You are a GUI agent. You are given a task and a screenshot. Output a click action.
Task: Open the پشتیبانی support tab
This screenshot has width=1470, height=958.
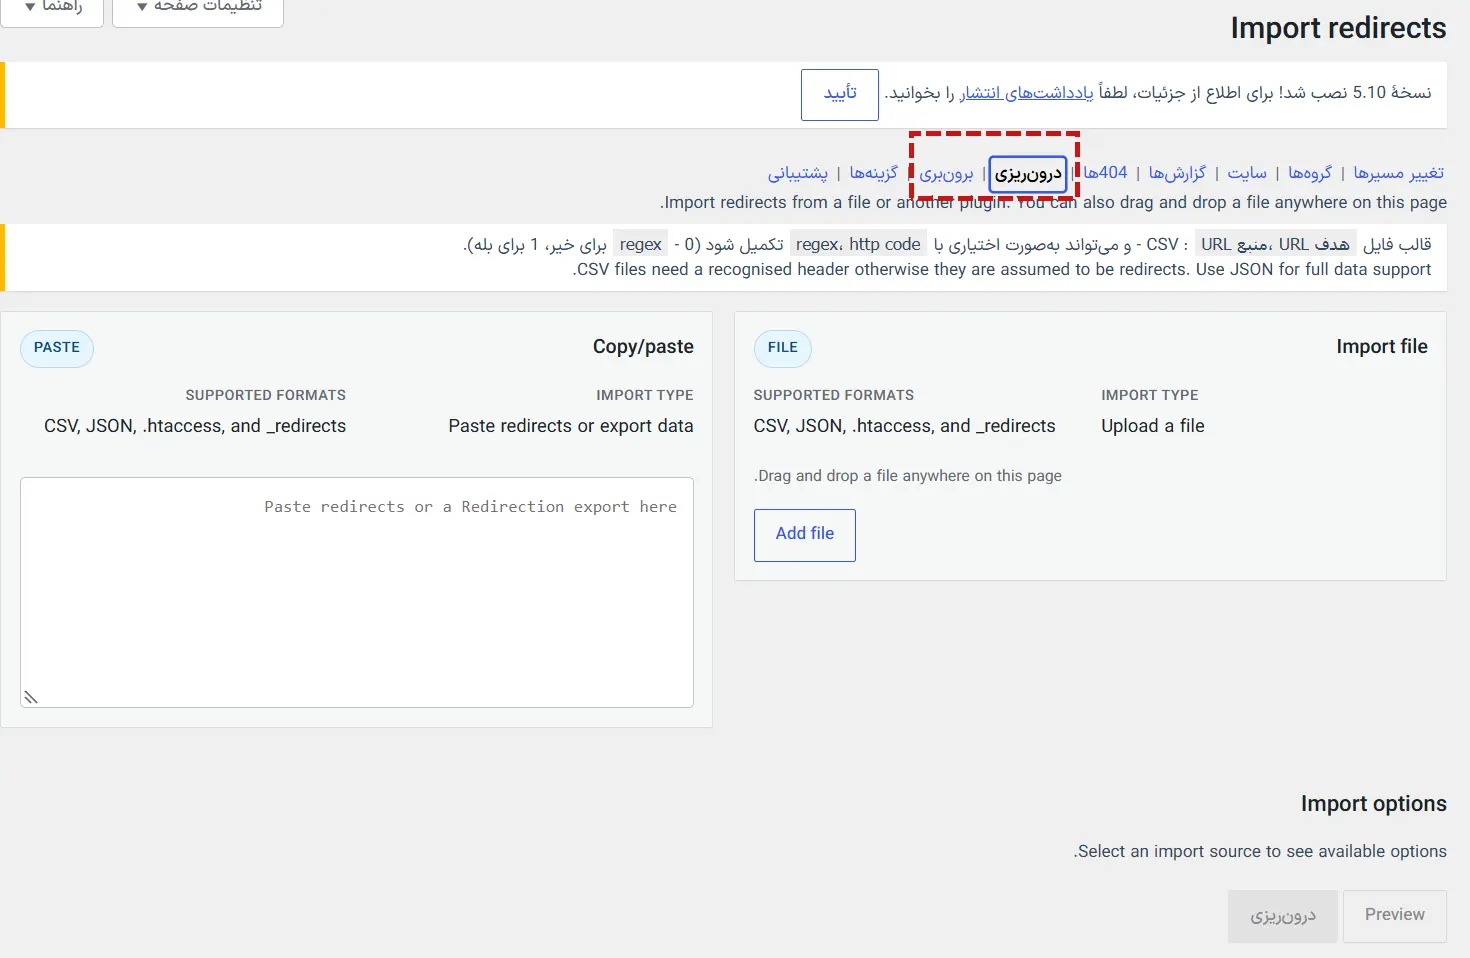point(798,173)
